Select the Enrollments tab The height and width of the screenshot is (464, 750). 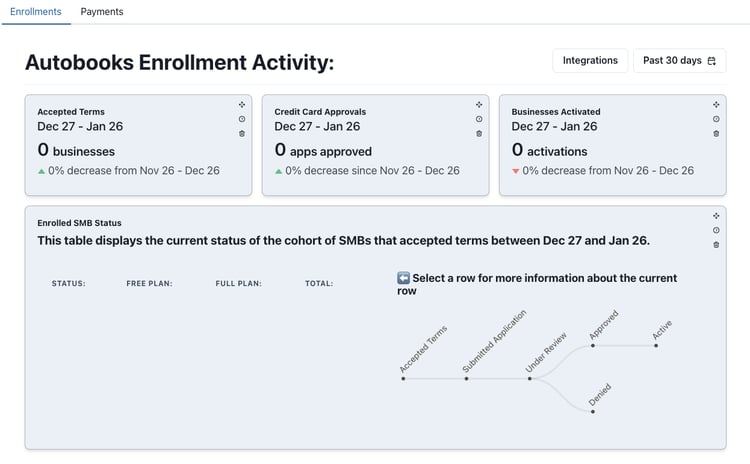coord(36,12)
